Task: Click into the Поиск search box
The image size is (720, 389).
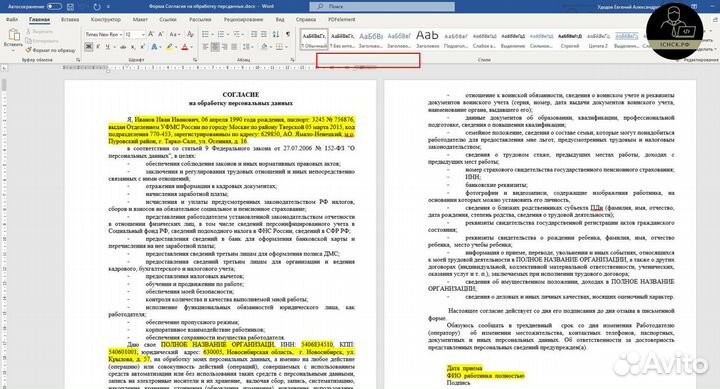Action: (382, 6)
